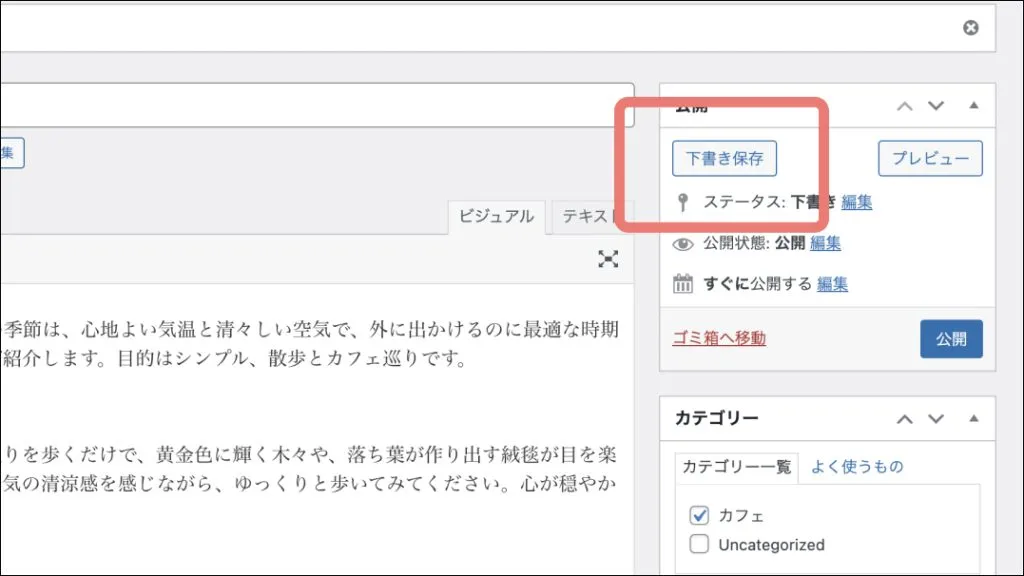The height and width of the screenshot is (576, 1024).
Task: Dismiss the notice with the close icon
Action: point(970,27)
